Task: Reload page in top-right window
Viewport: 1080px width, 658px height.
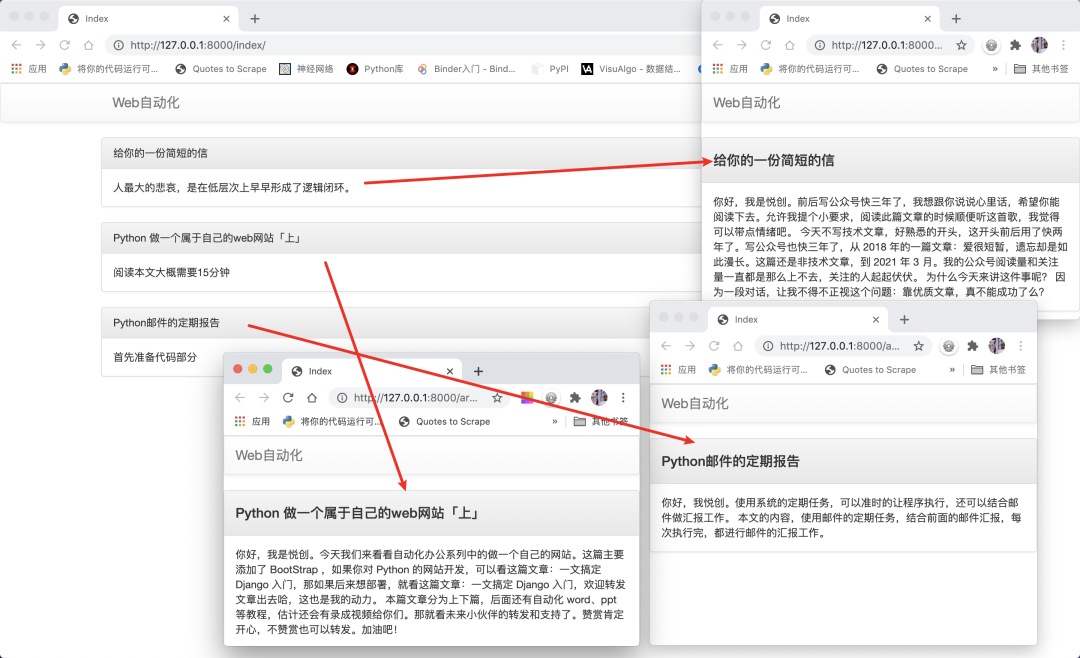Action: click(x=766, y=45)
